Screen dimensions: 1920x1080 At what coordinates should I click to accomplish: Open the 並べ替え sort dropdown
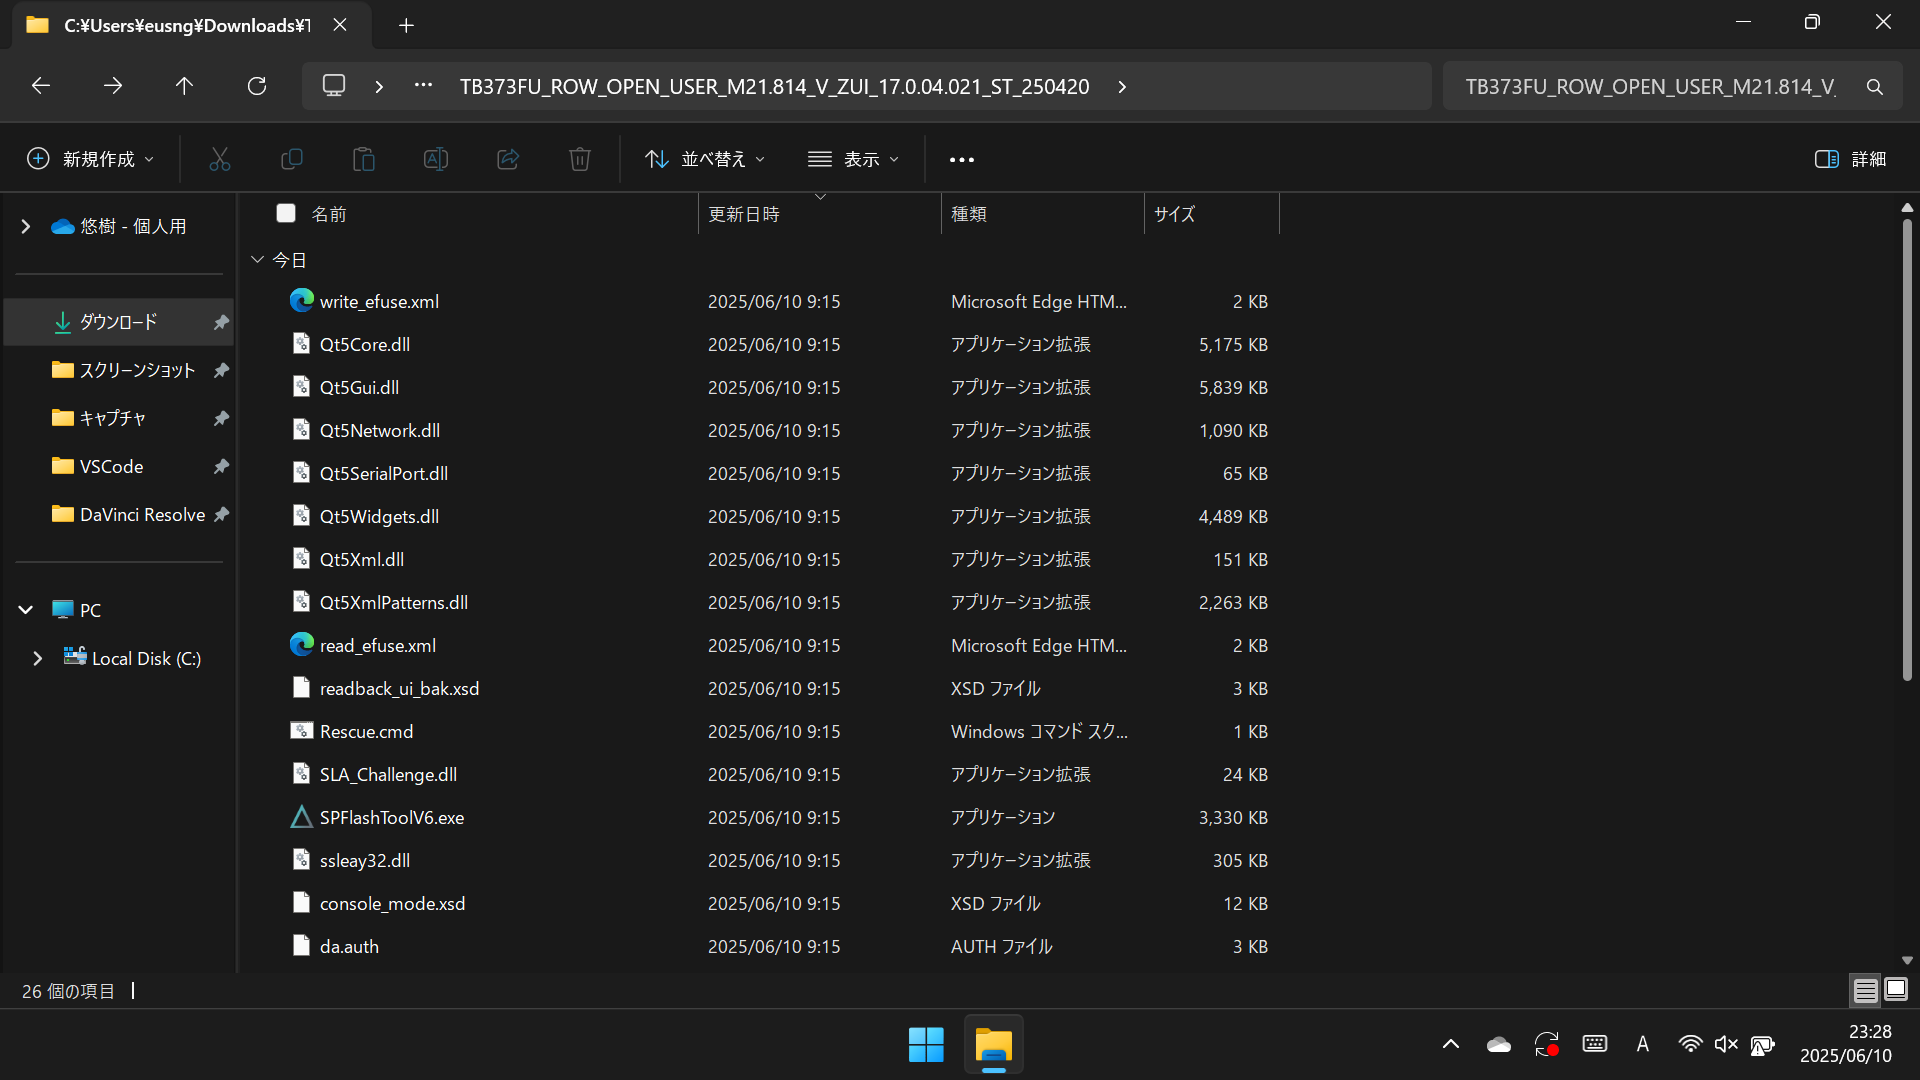pos(704,159)
